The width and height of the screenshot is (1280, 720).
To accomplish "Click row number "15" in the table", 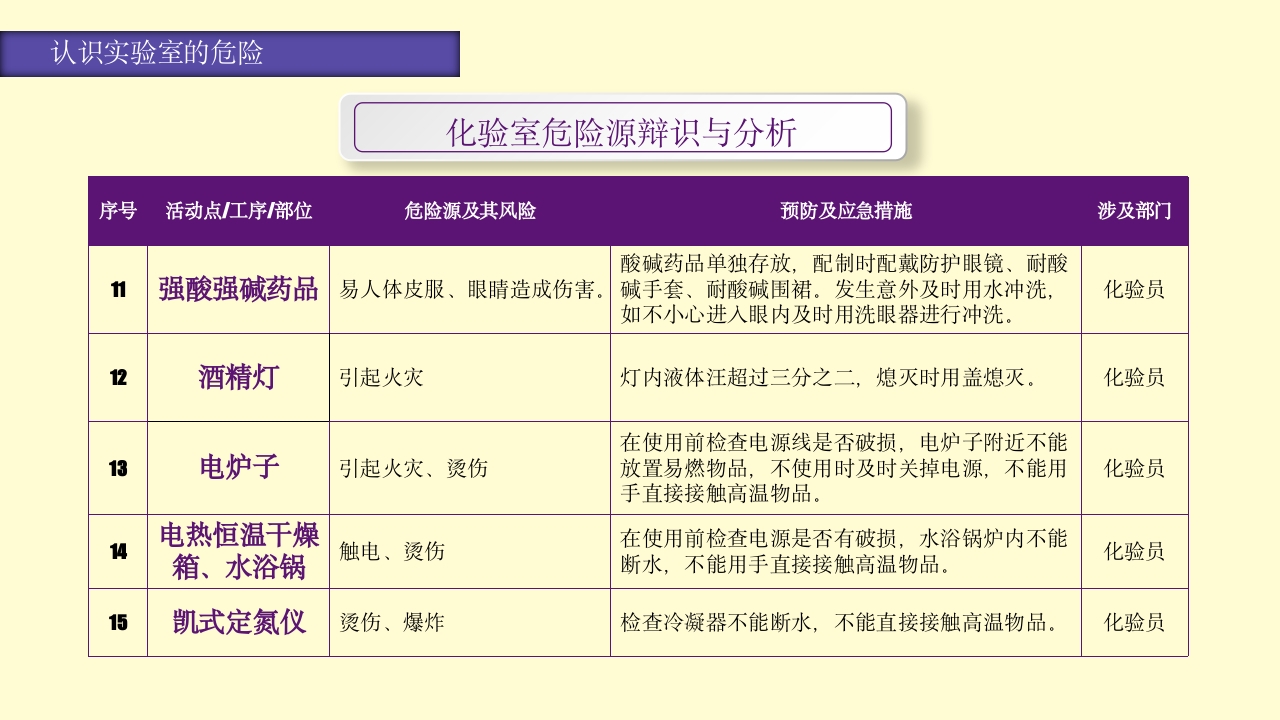I will pyautogui.click(x=117, y=623).
